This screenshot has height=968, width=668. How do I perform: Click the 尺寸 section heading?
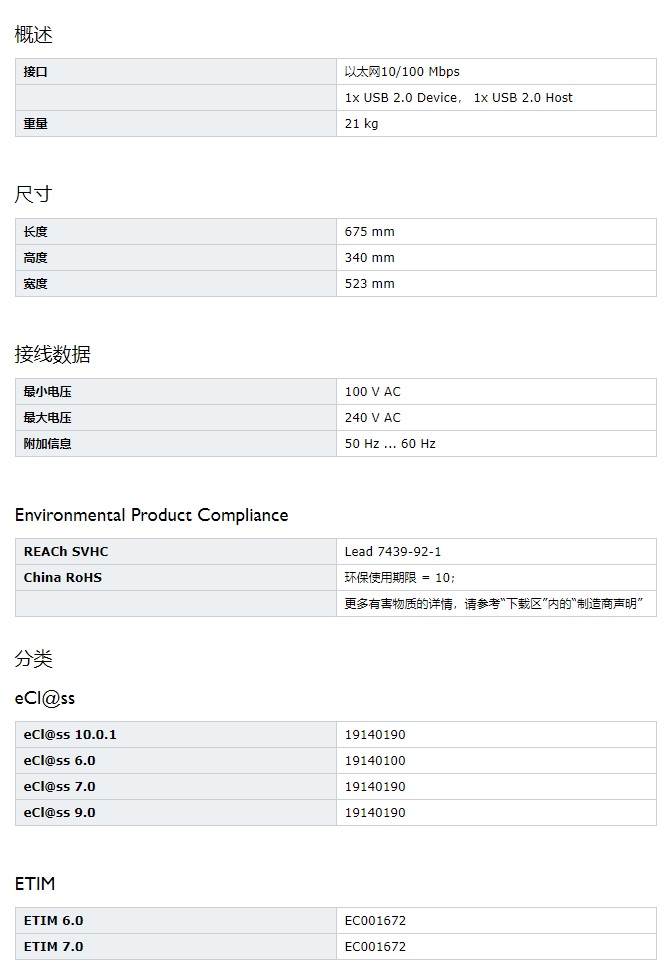click(x=33, y=194)
